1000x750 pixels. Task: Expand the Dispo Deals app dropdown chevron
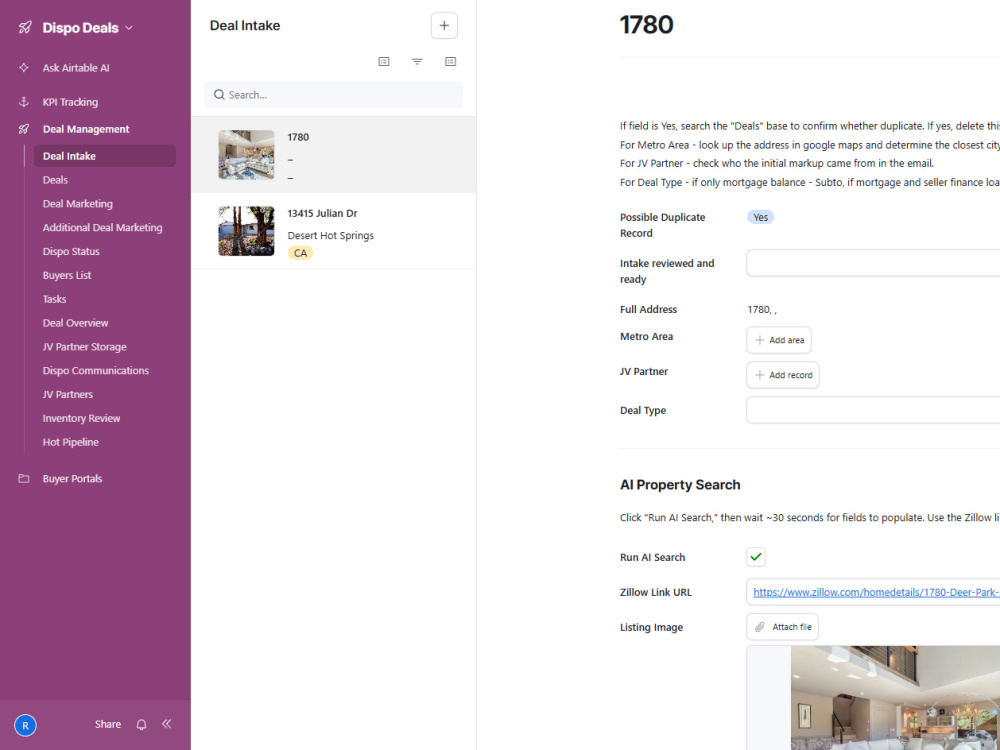click(129, 28)
